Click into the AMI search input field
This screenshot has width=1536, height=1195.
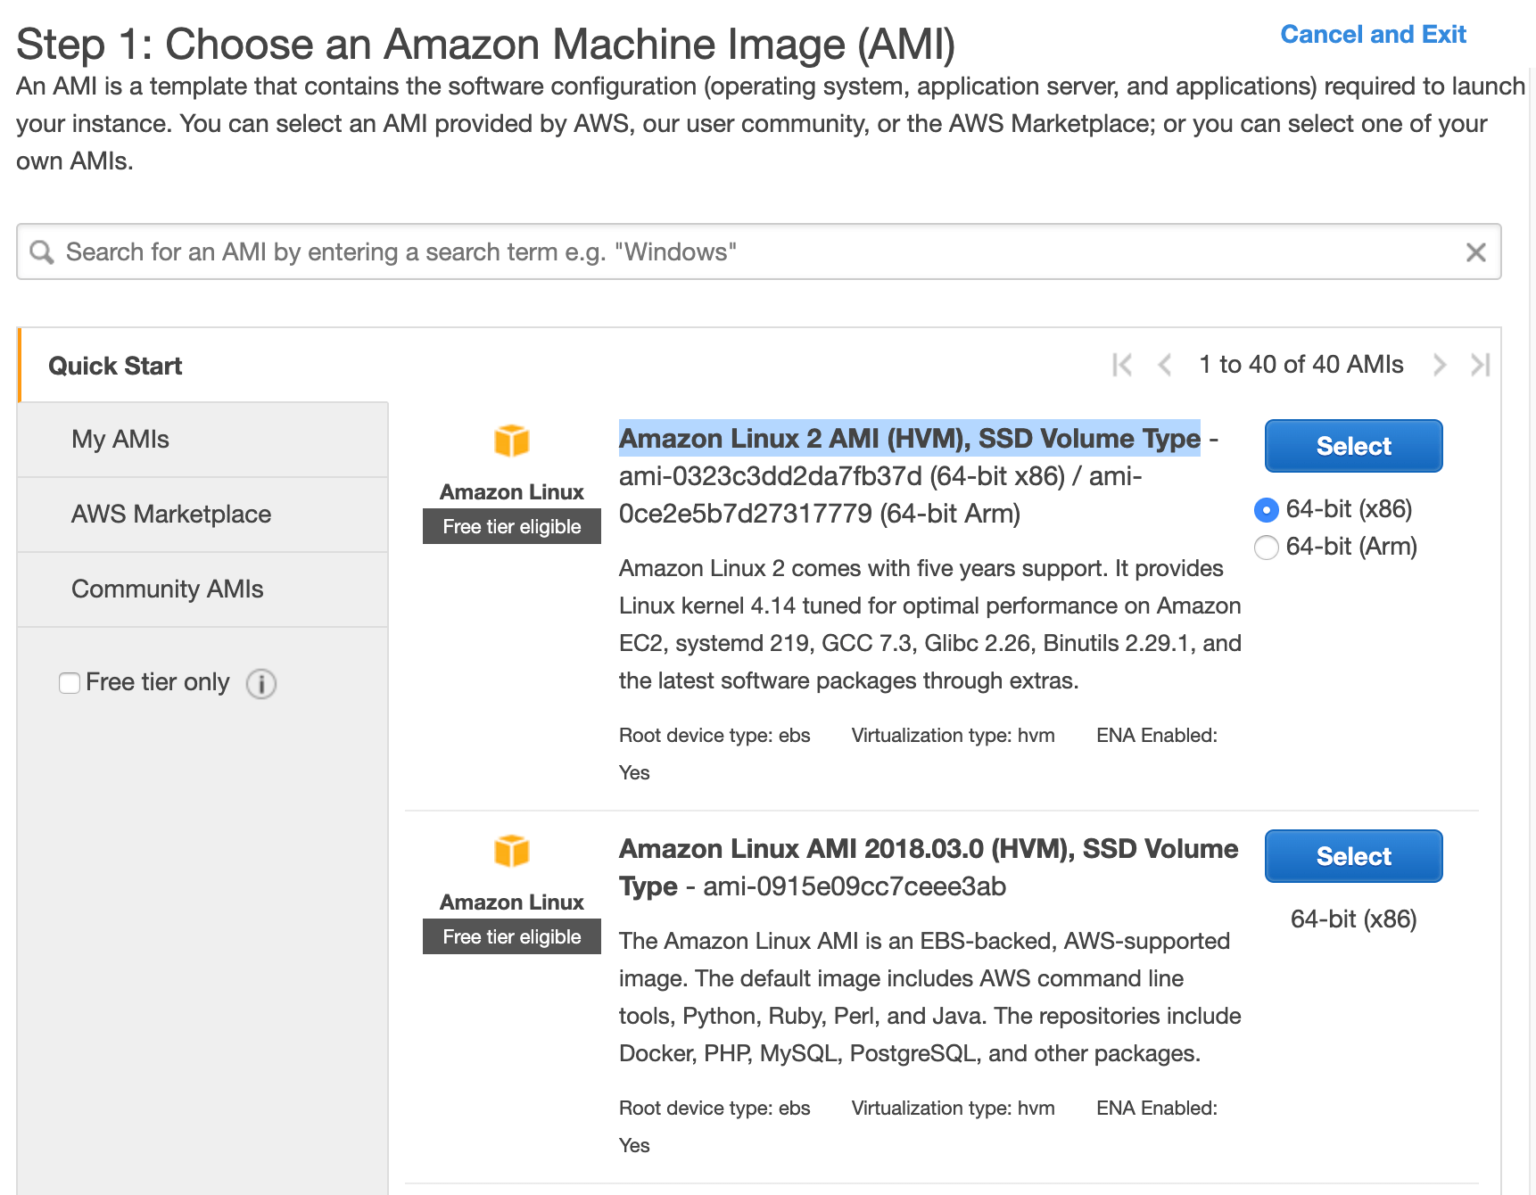pyautogui.click(x=700, y=252)
